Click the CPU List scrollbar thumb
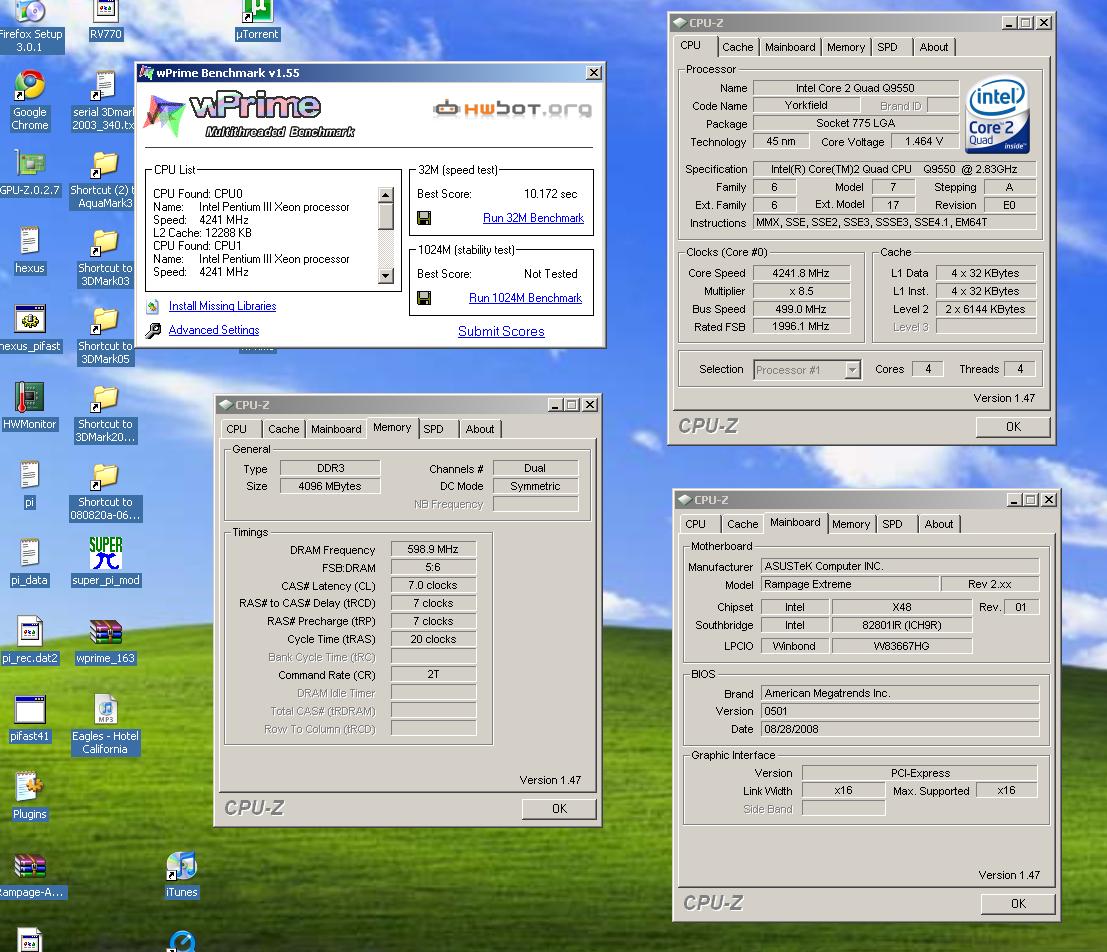 [385, 216]
